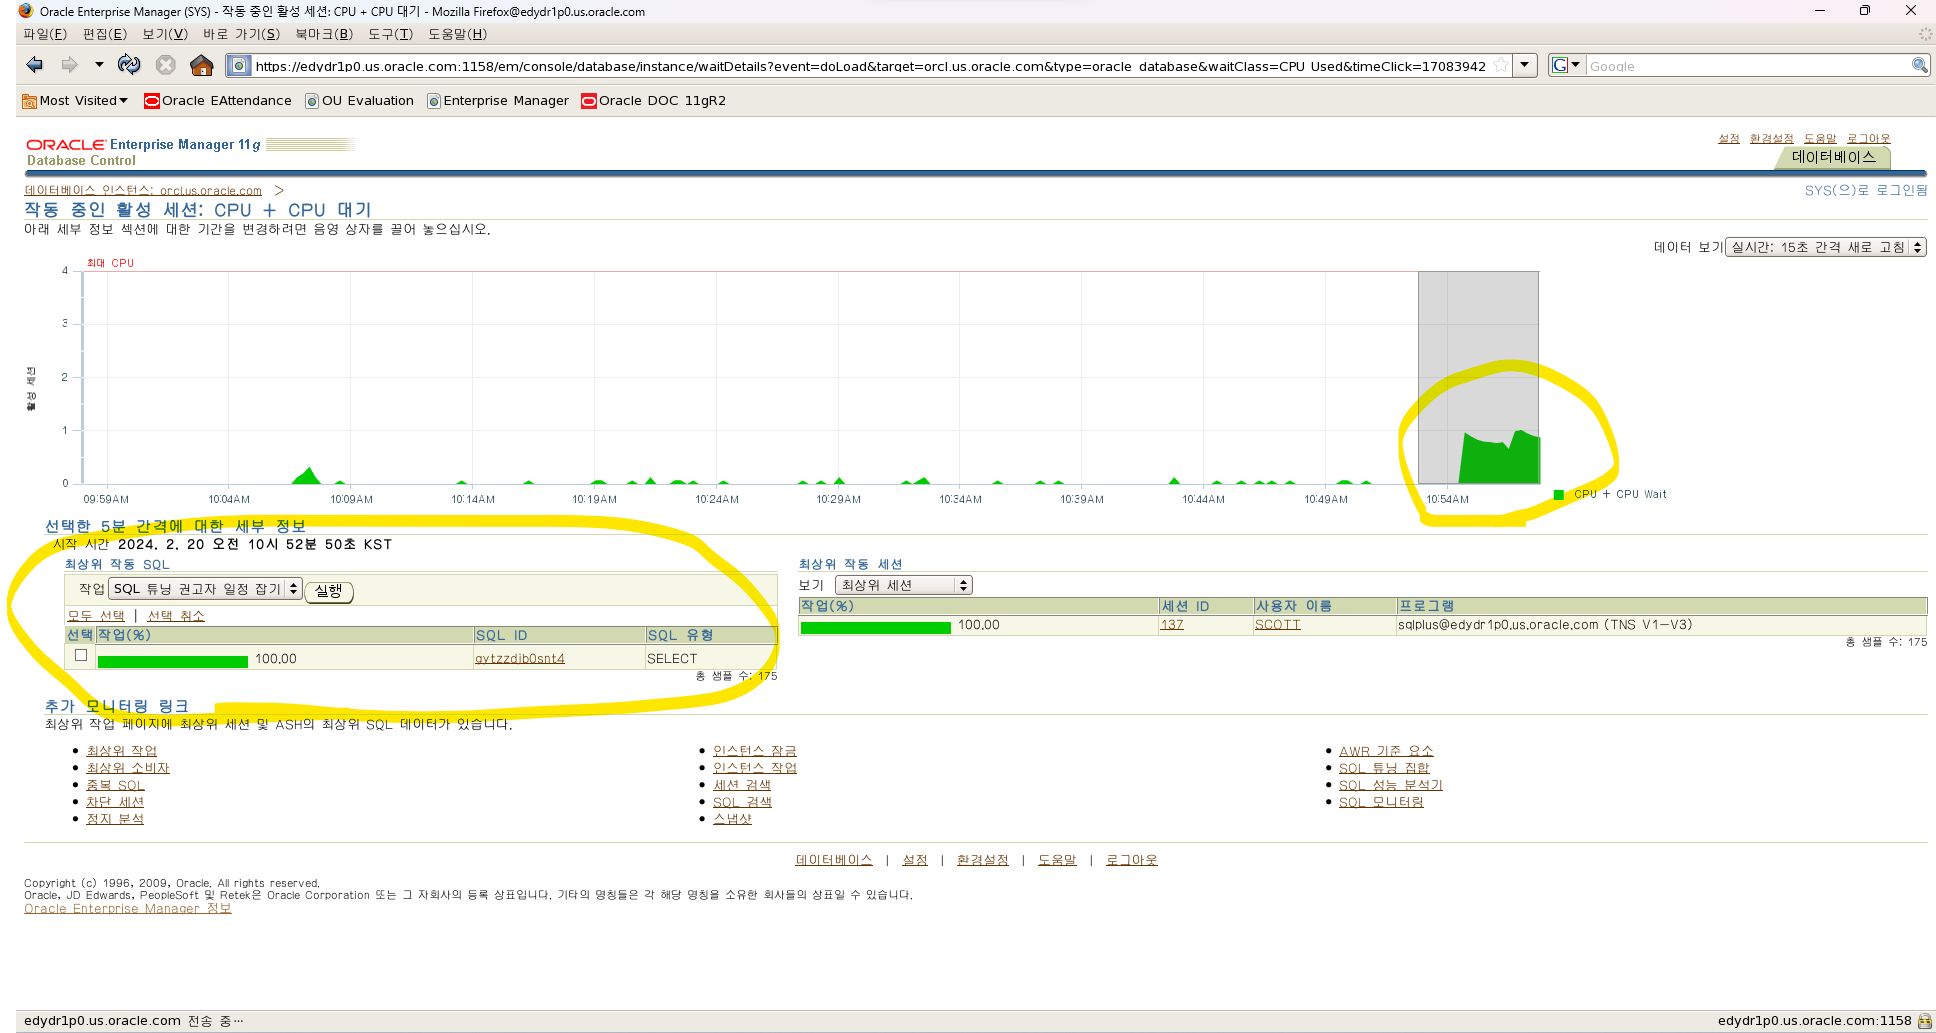The width and height of the screenshot is (1936, 1033).
Task: Click the shaded time-window slider on the chart
Action: 1478,377
